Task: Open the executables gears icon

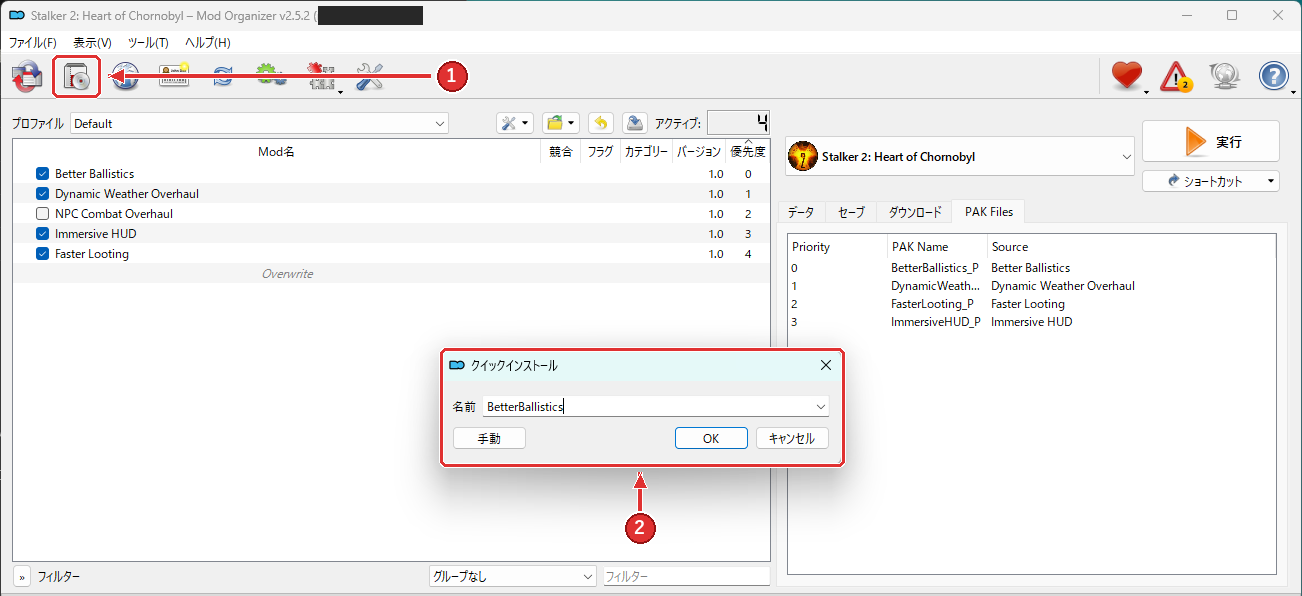Action: point(271,77)
